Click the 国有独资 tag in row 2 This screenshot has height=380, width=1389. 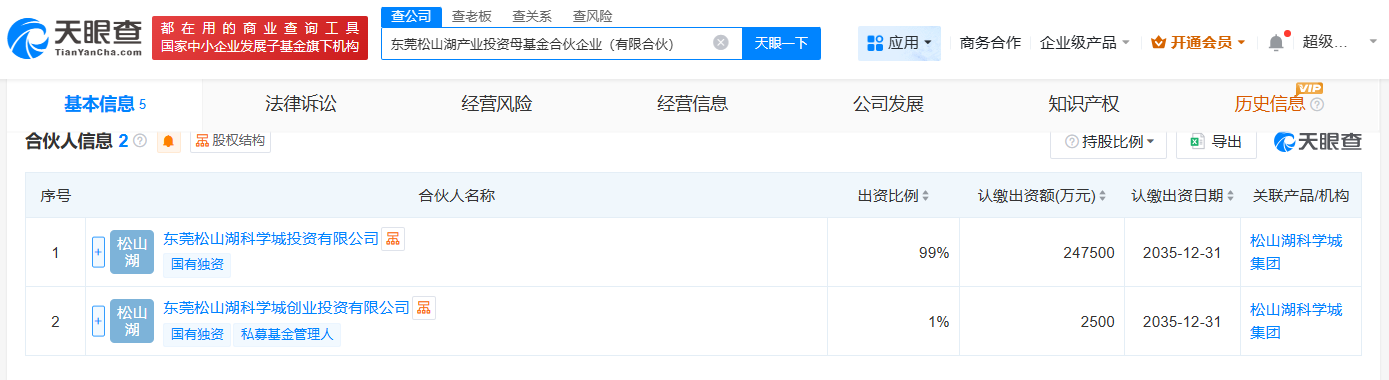pyautogui.click(x=197, y=334)
